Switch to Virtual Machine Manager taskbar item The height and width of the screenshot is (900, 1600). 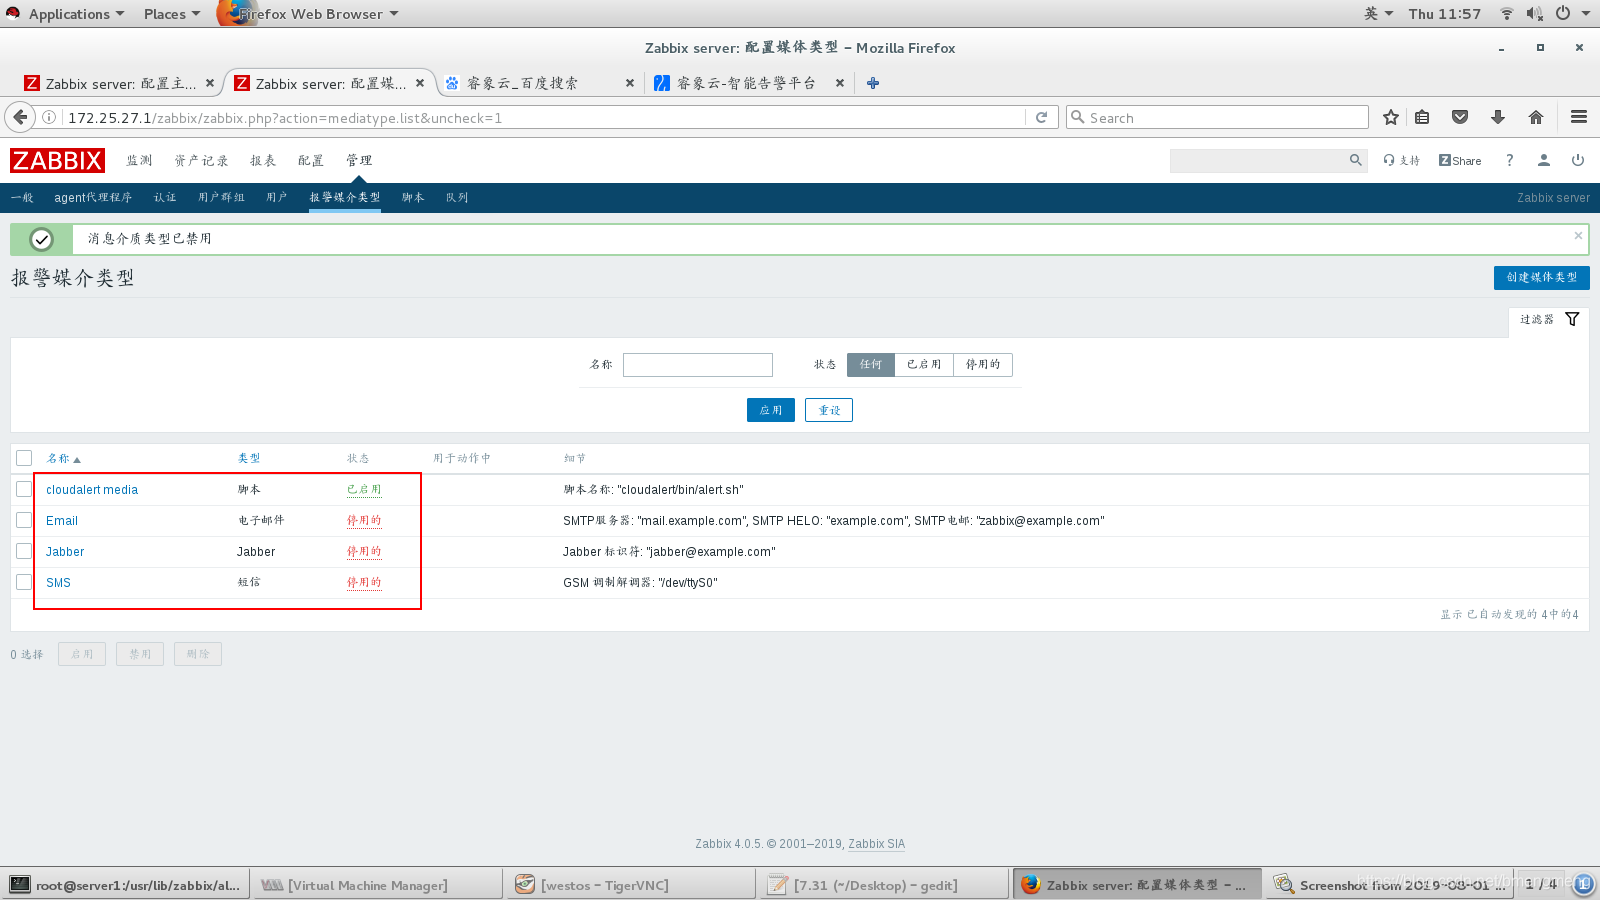(x=376, y=885)
